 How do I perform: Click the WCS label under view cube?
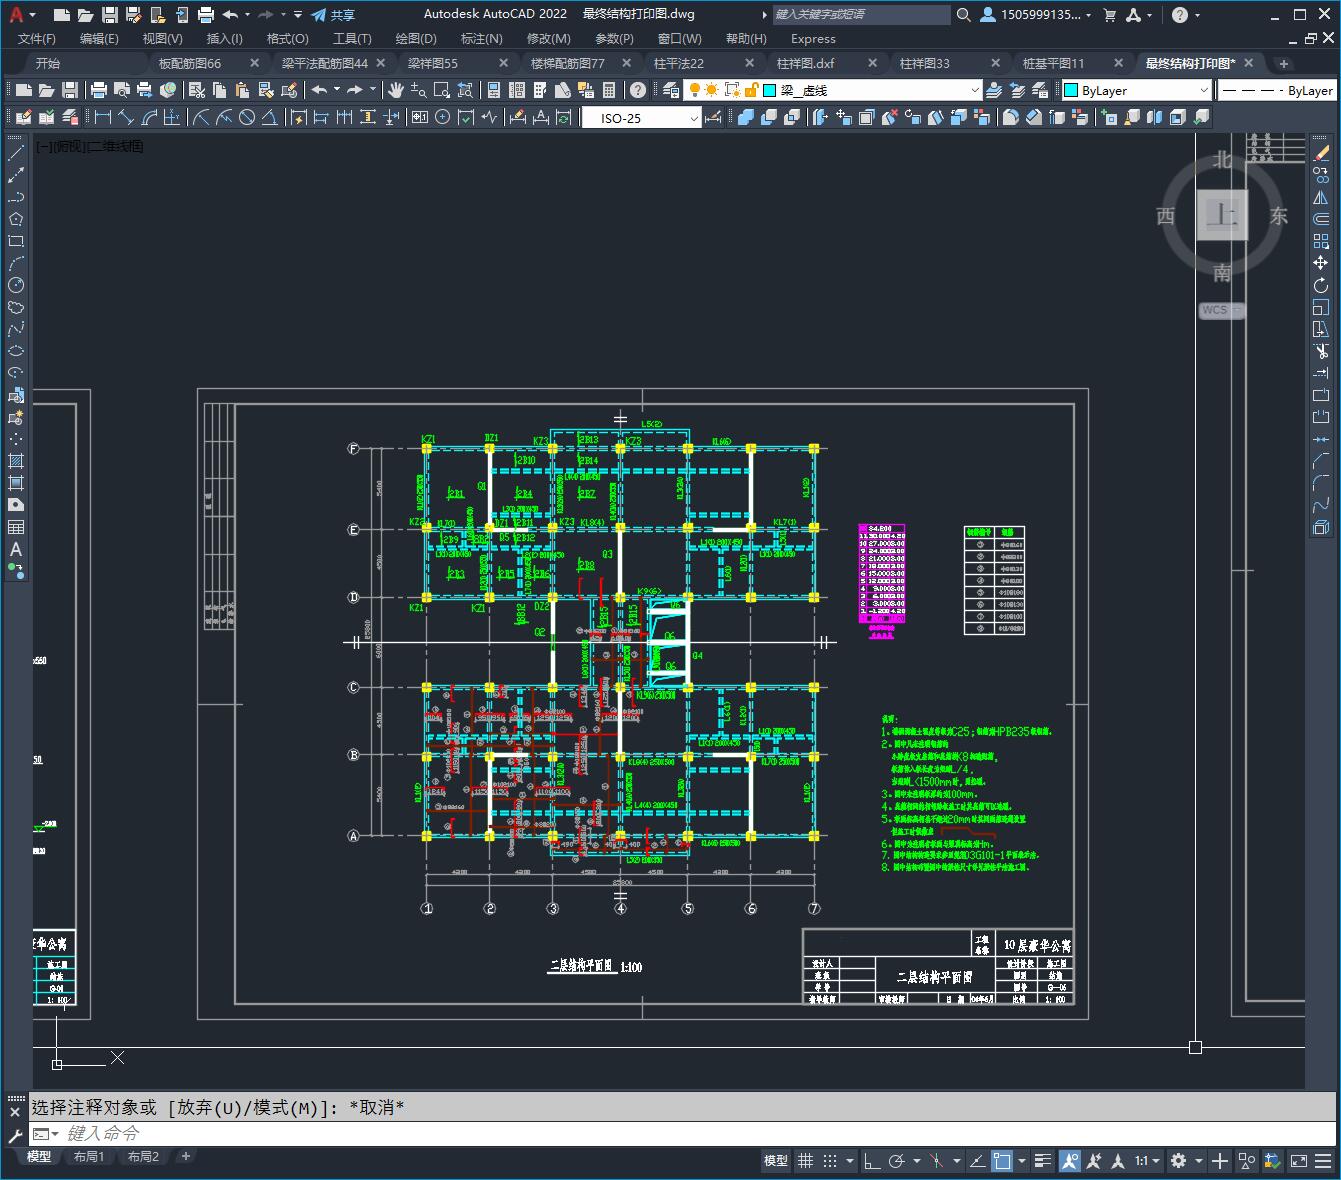(1215, 310)
